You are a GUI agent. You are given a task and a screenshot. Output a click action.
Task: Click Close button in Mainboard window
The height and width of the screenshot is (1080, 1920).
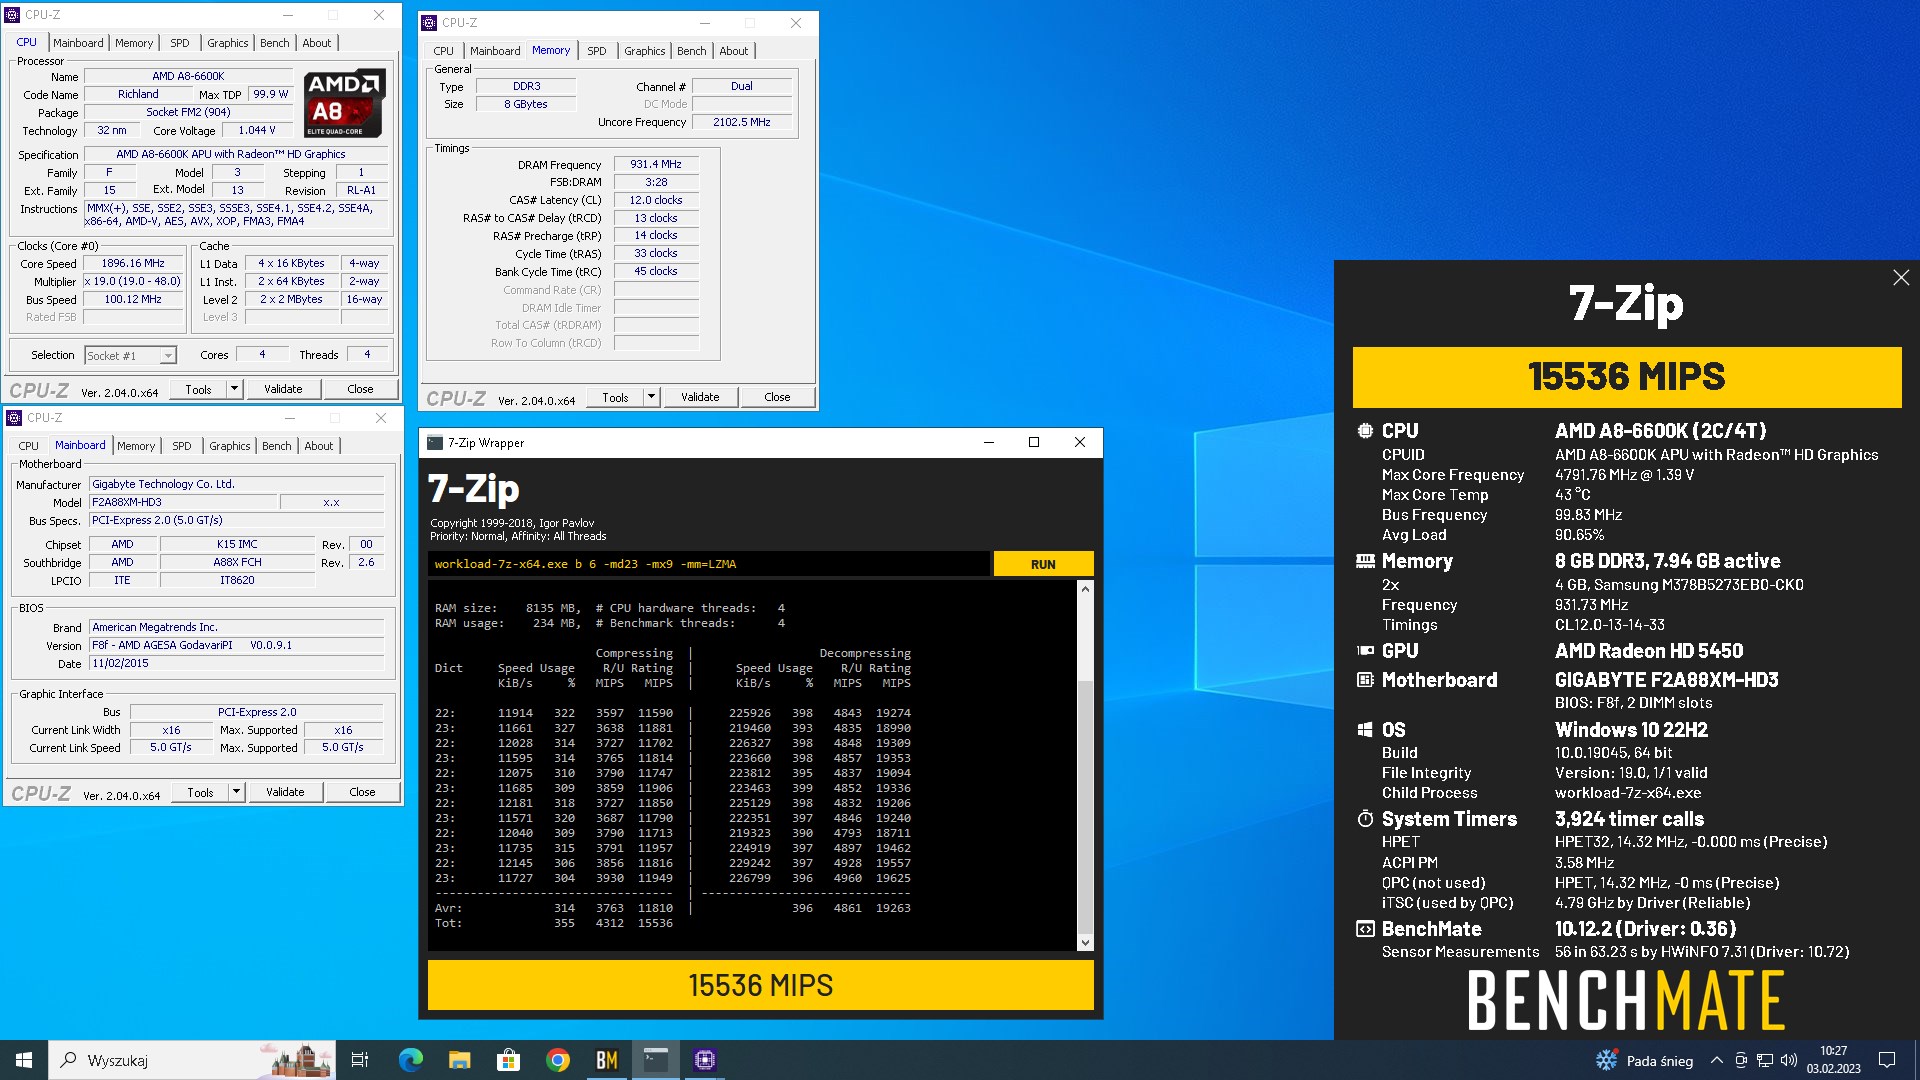click(x=362, y=792)
